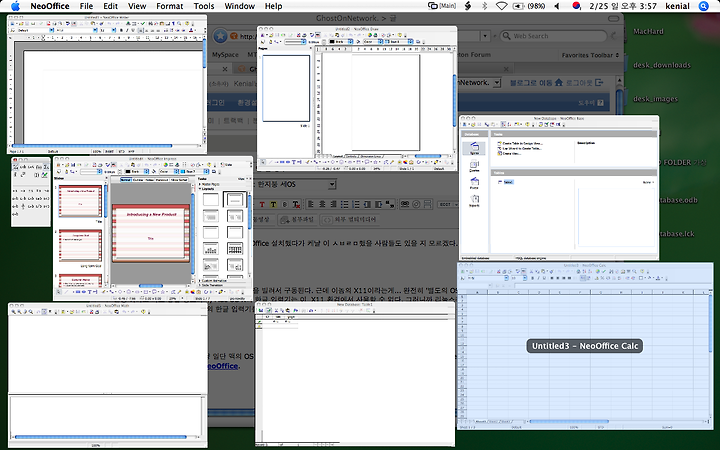
Task: Click NeoOffice hyperlink in blog text
Action: coord(223,366)
